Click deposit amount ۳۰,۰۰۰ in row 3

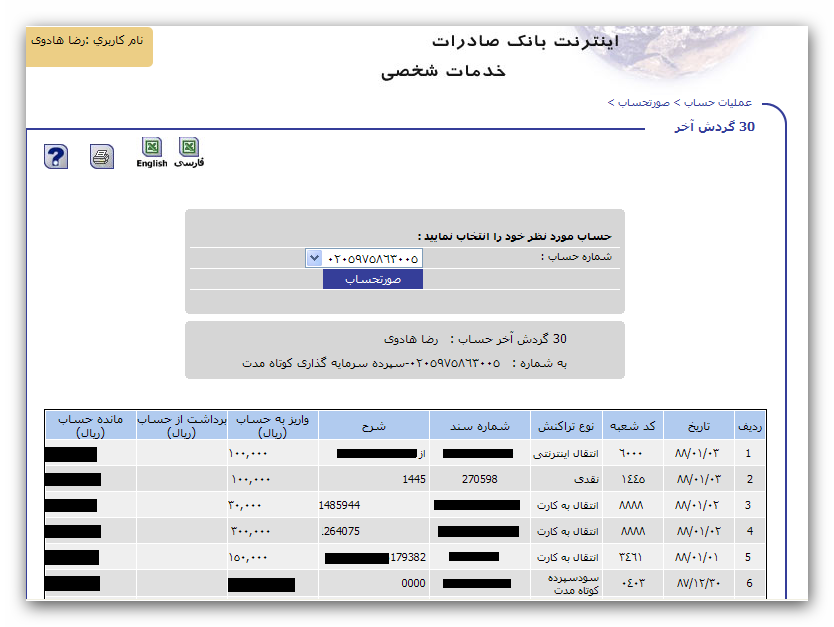point(245,505)
